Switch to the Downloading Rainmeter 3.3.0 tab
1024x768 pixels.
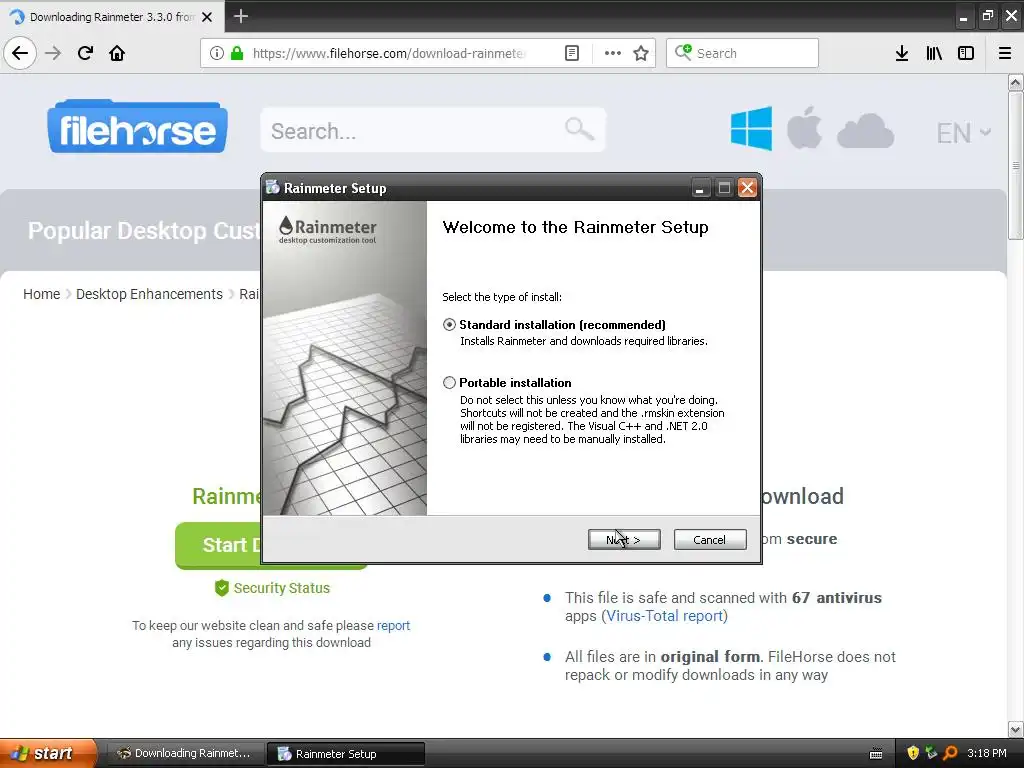(112, 17)
